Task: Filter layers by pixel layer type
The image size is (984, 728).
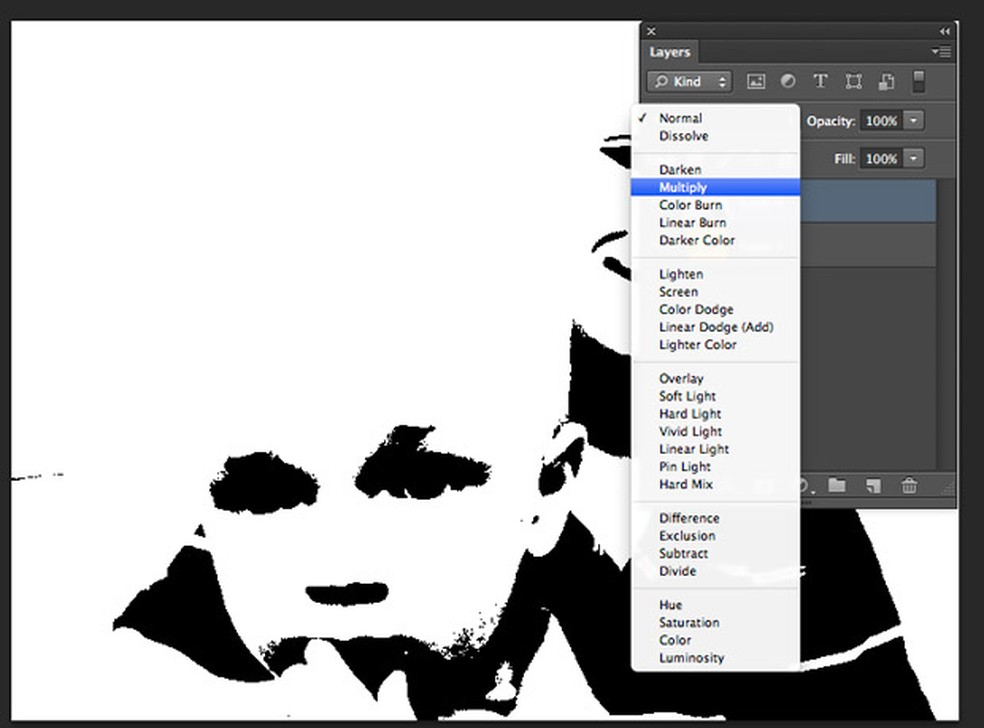Action: [756, 82]
